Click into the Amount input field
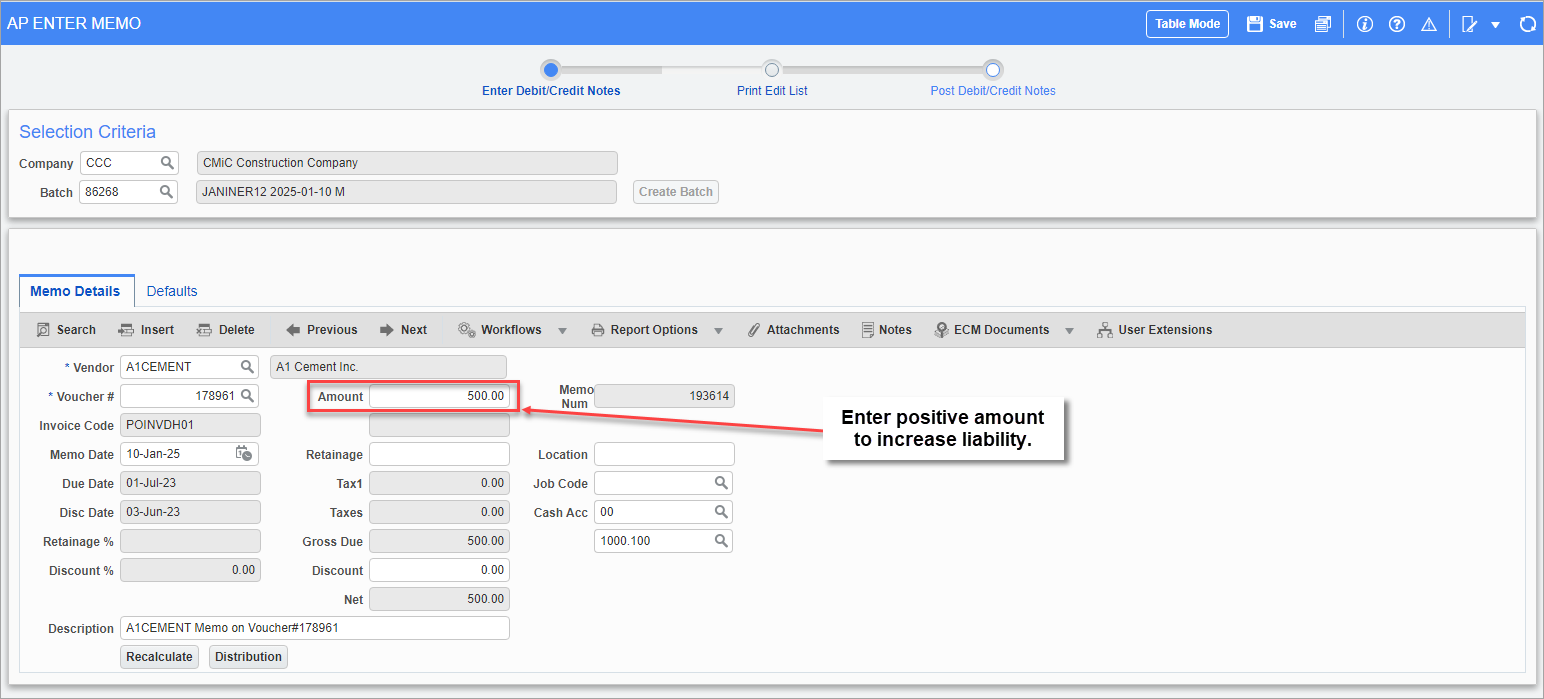This screenshot has width=1544, height=699. 440,396
